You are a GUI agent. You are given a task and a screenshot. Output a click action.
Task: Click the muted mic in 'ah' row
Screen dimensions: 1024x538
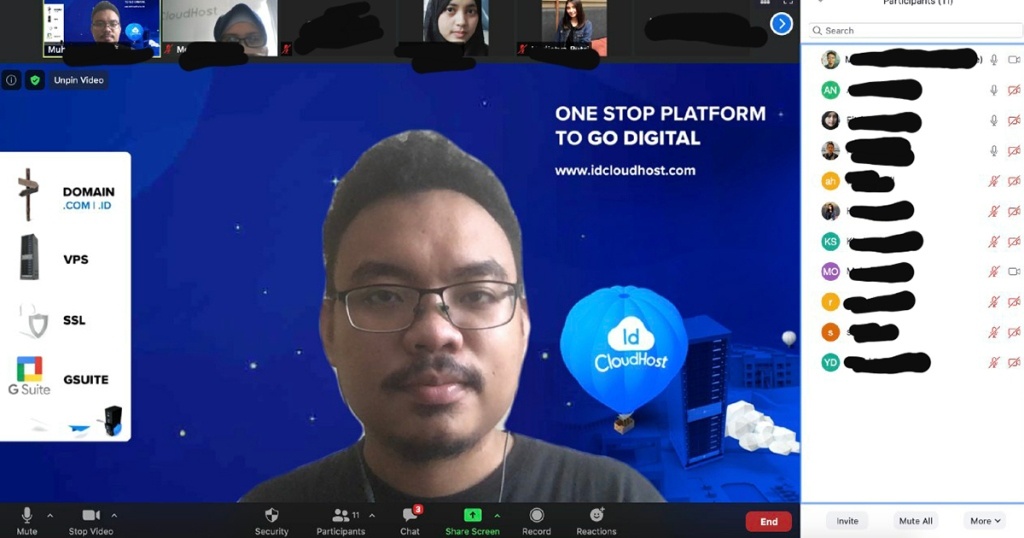pos(994,181)
